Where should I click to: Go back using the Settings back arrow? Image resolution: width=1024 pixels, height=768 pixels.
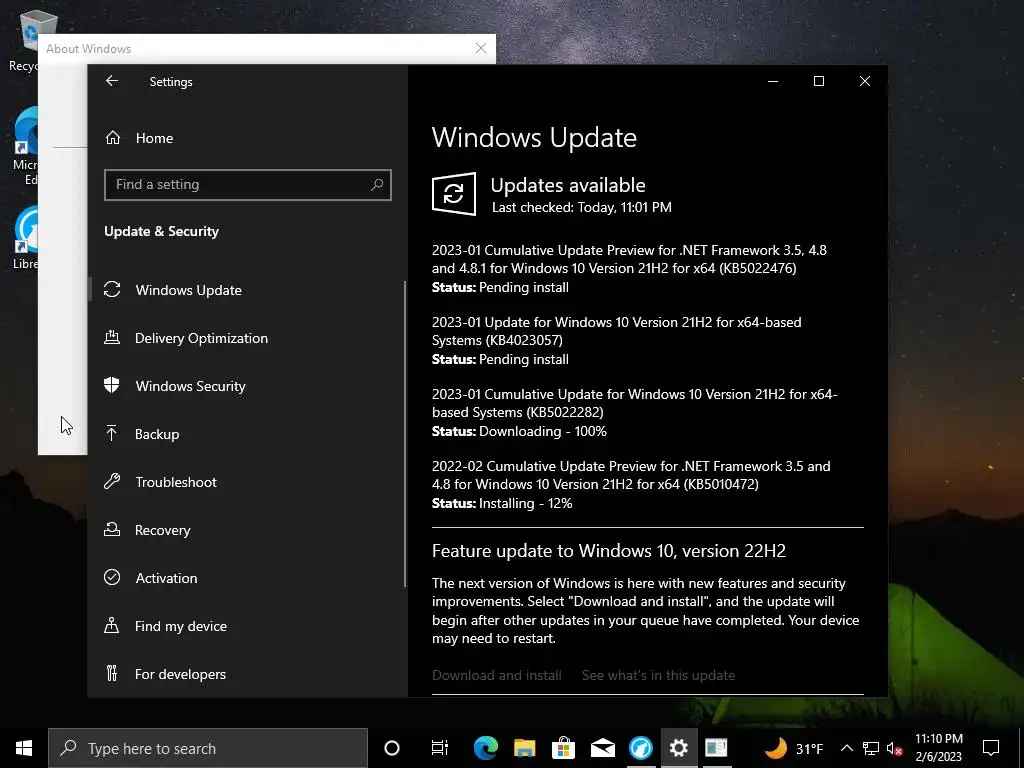(x=112, y=81)
